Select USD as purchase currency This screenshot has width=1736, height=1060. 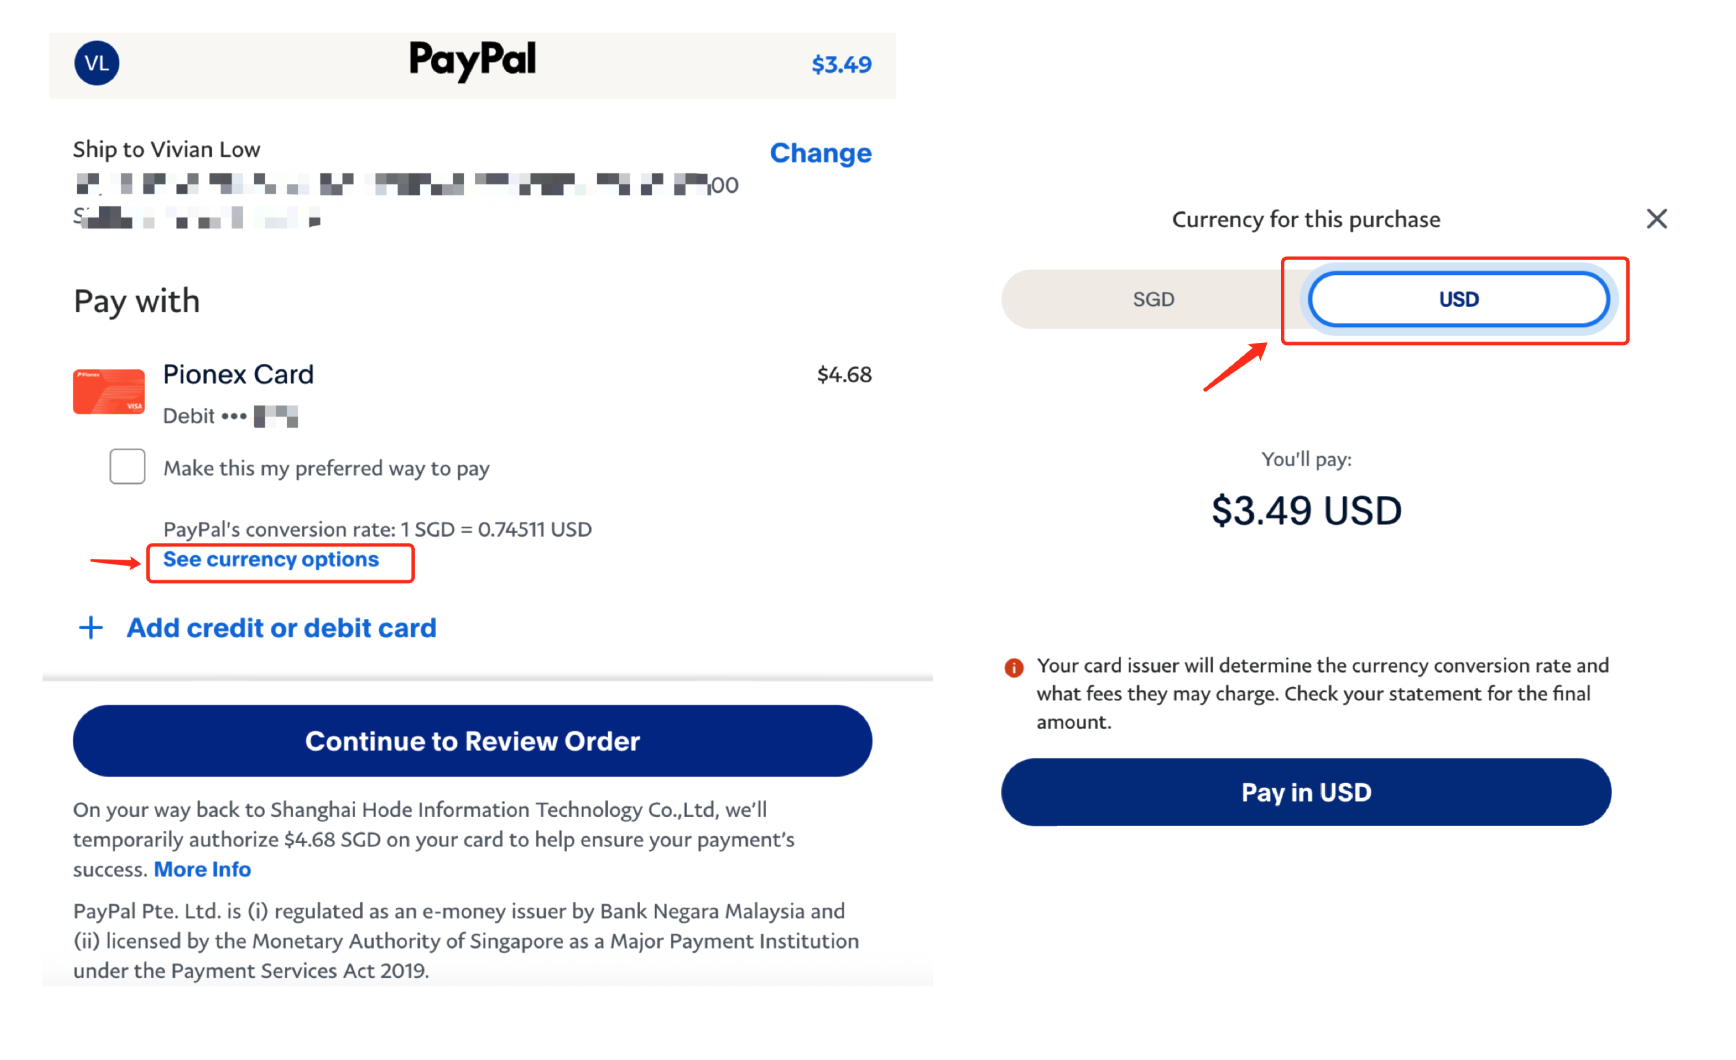(x=1458, y=298)
